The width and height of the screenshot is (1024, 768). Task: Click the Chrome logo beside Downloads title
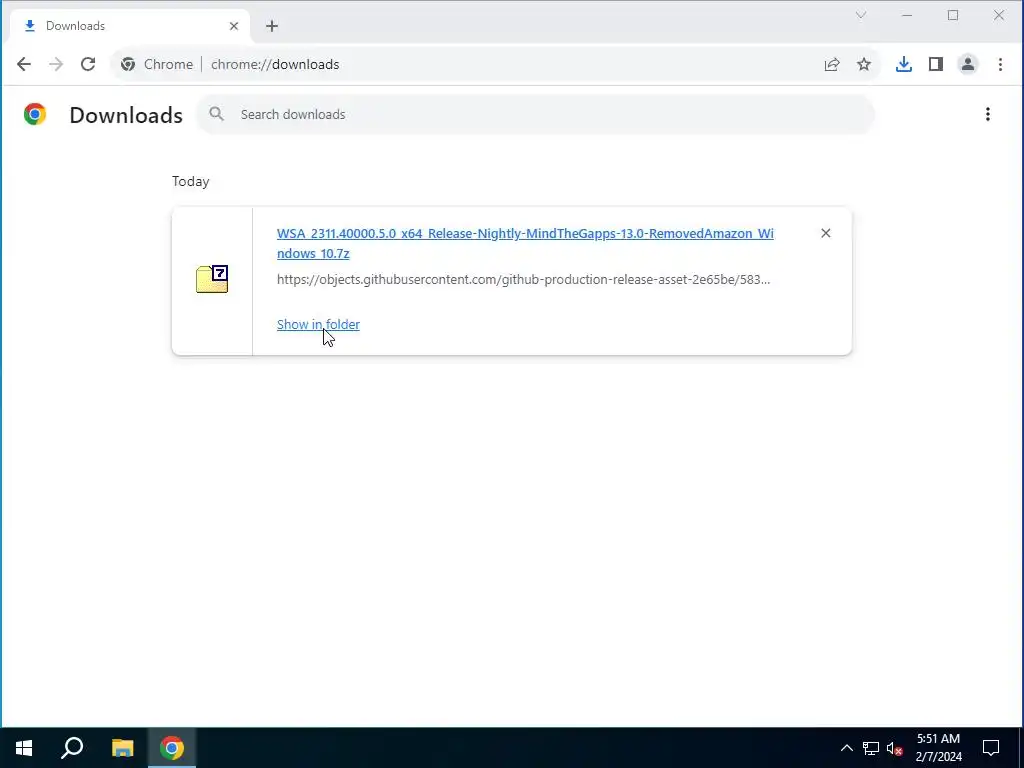[x=35, y=114]
